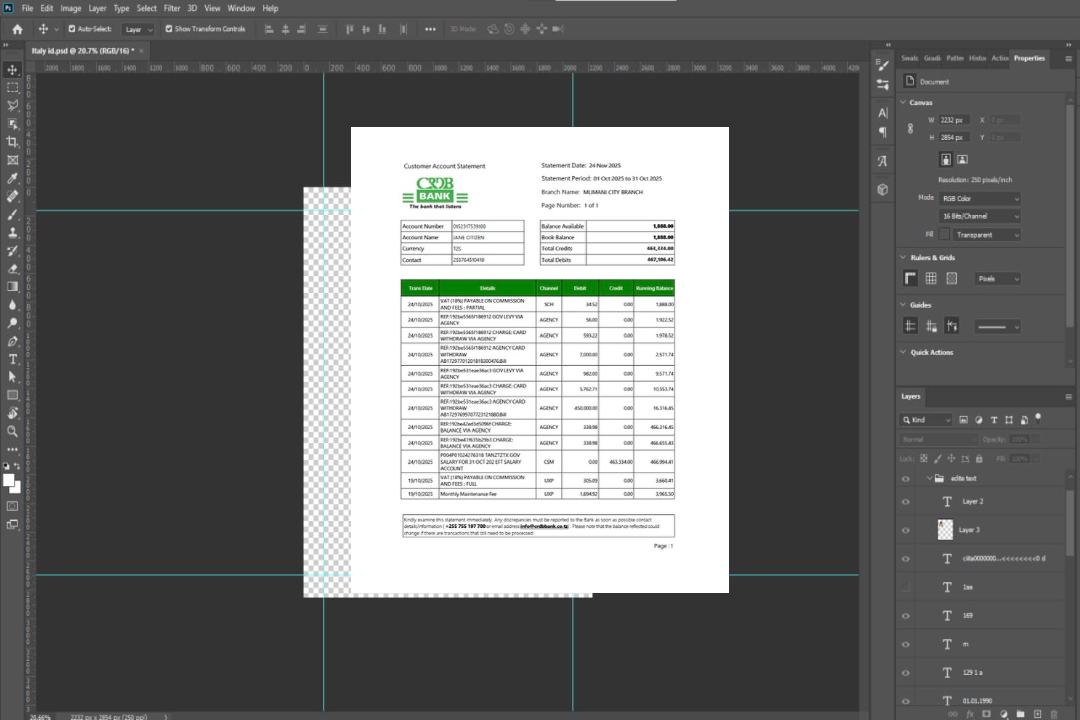The image size is (1080, 720).
Task: Select the Zoom tool
Action: coord(12,431)
